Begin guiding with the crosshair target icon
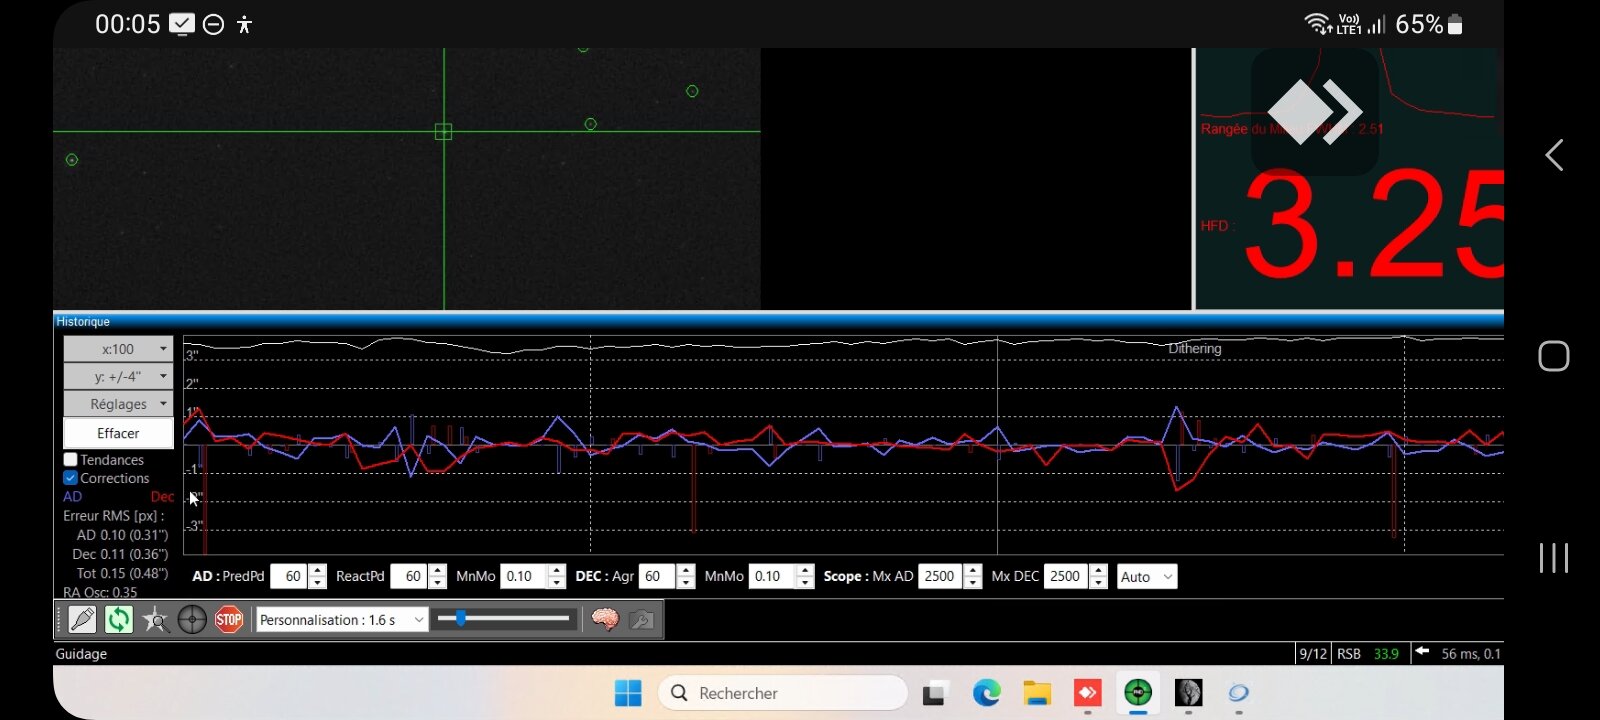This screenshot has height=720, width=1600. [x=192, y=620]
